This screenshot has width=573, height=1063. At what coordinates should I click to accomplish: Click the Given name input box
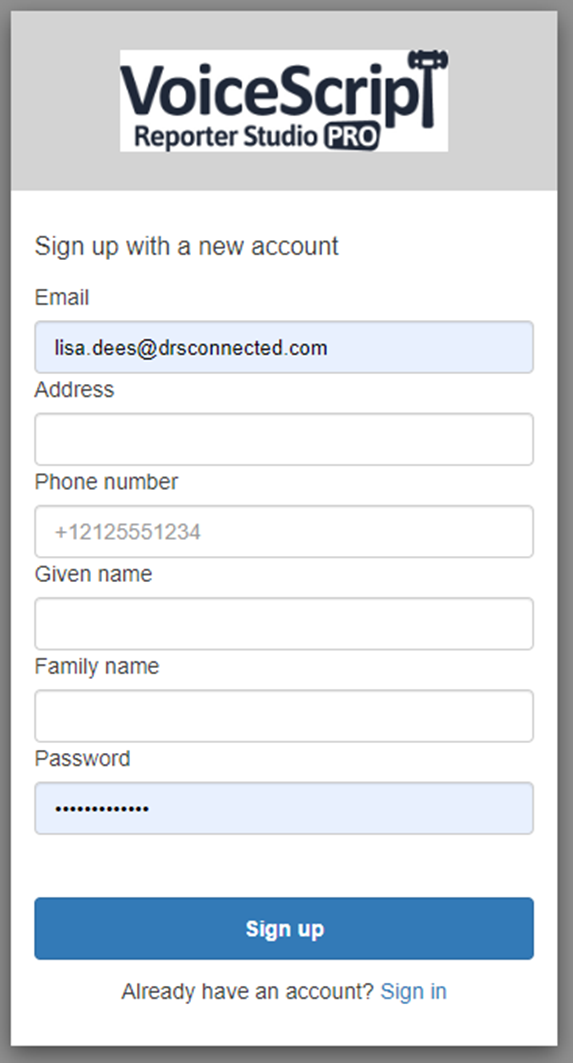(284, 624)
